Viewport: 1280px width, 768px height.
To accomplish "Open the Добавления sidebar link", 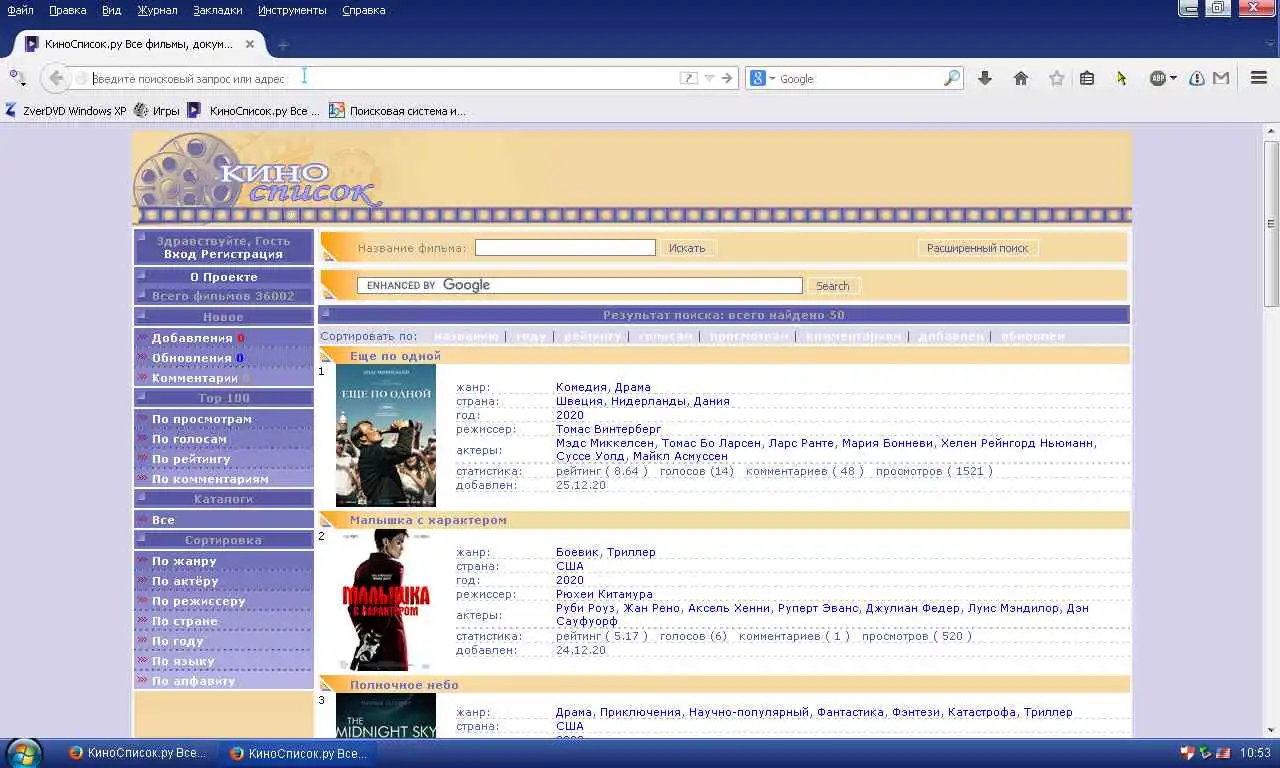I will coord(192,338).
